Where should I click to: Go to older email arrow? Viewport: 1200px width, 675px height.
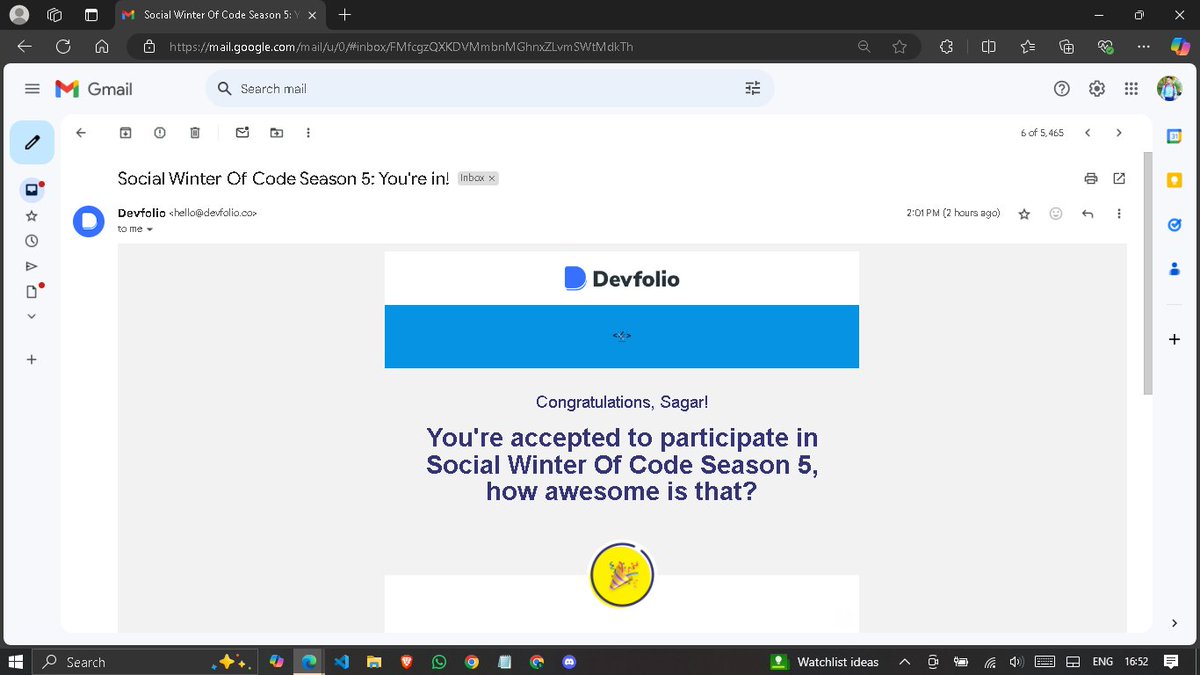click(x=1119, y=133)
